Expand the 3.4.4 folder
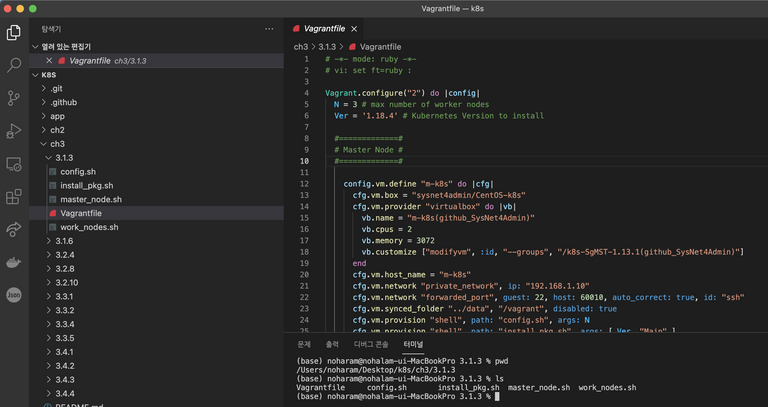This screenshot has height=407, width=768. pyautogui.click(x=48, y=393)
